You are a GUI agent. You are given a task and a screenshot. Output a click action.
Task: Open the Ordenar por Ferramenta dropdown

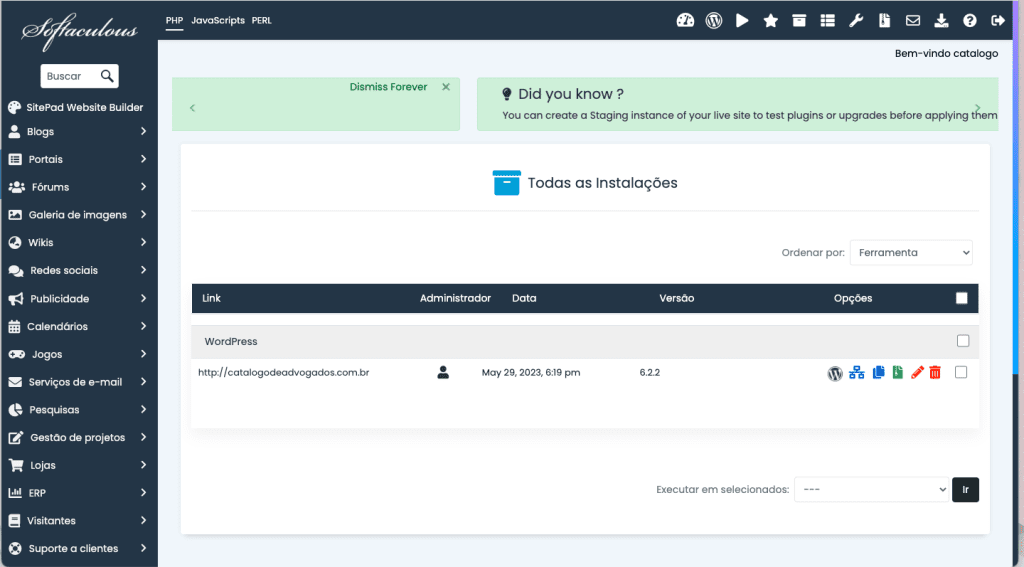(x=911, y=253)
